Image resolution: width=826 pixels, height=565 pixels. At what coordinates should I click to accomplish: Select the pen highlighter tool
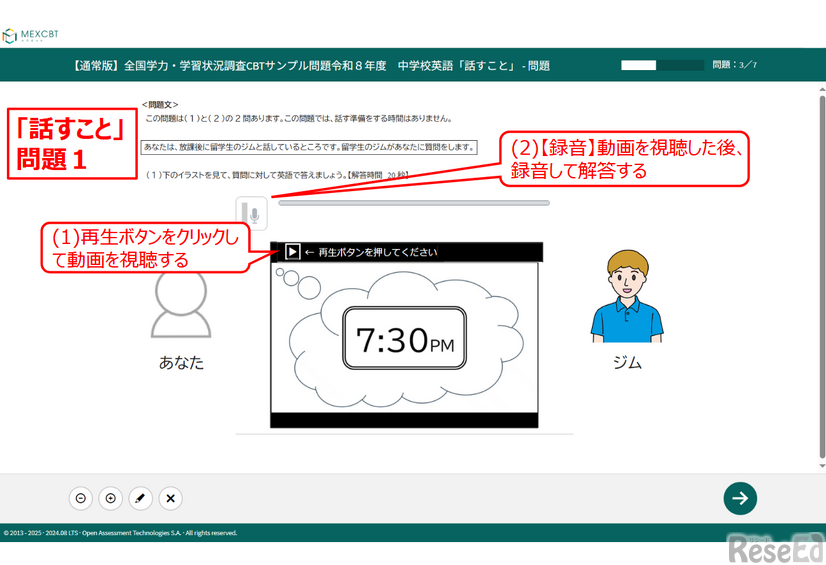tap(141, 498)
